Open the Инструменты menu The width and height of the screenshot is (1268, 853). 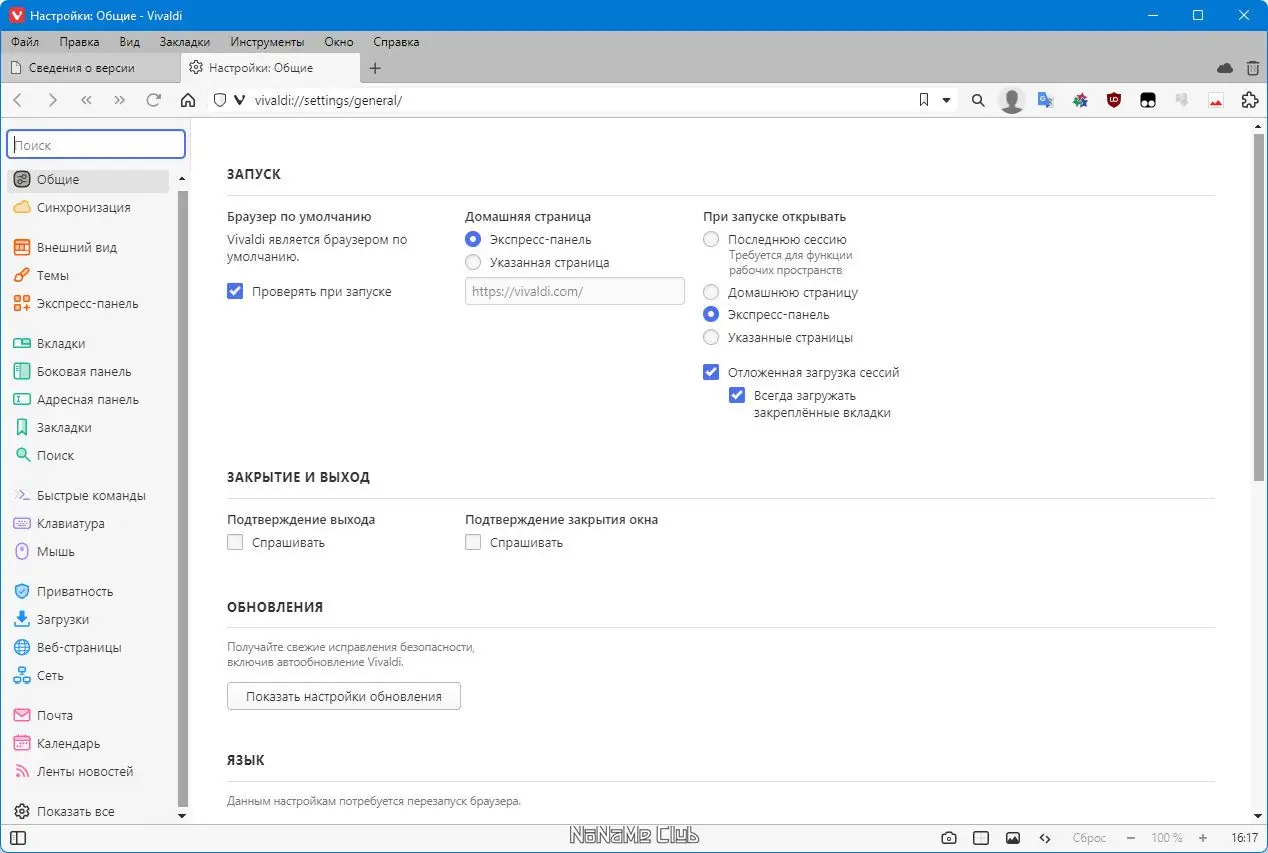[x=267, y=42]
